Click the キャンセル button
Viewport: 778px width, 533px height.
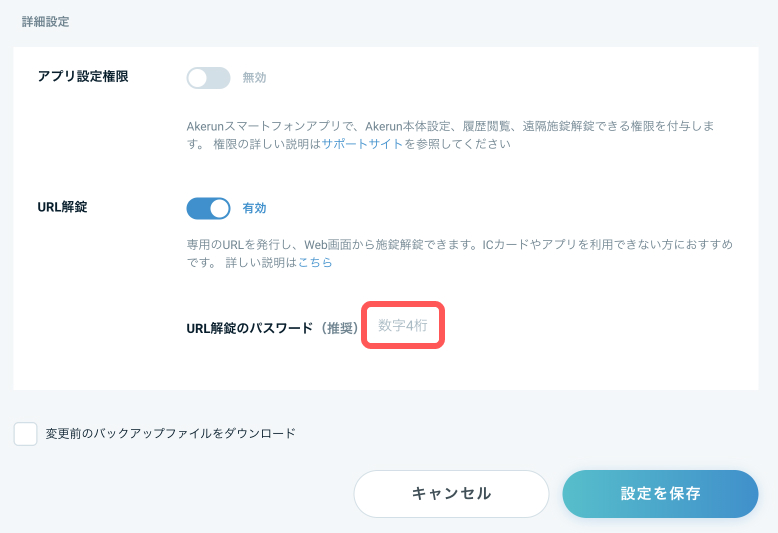click(451, 493)
